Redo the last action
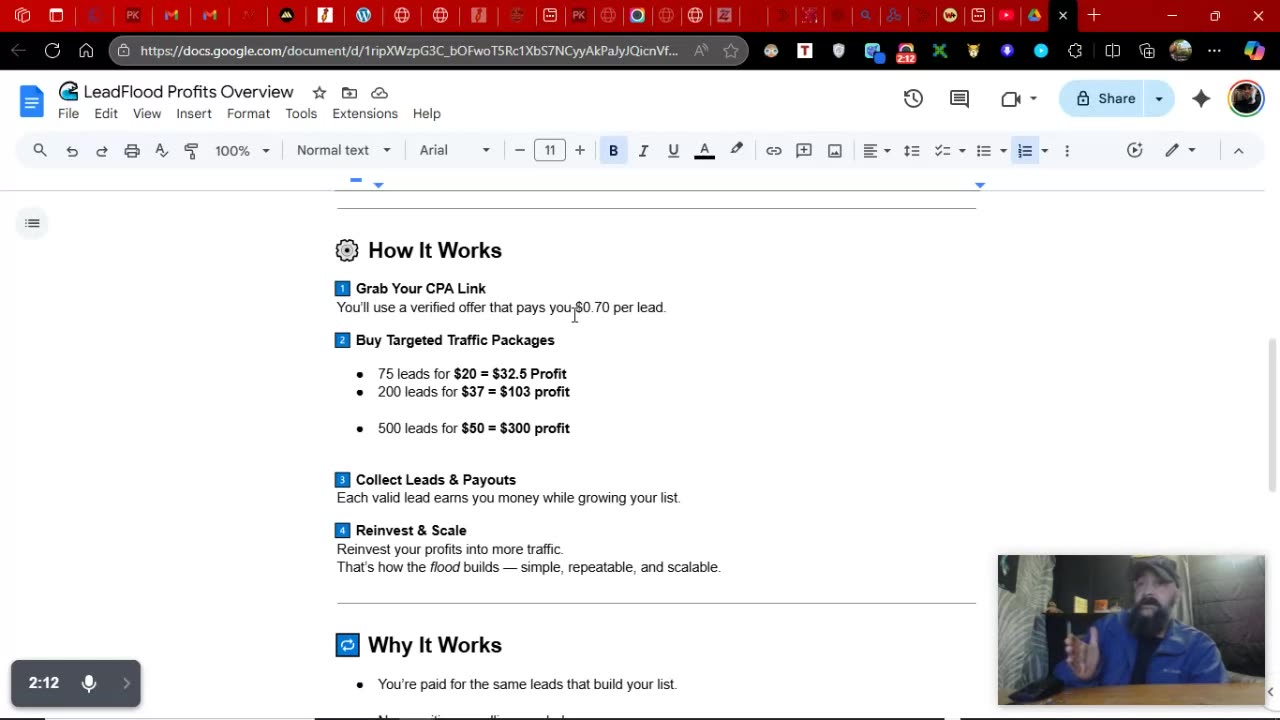The height and width of the screenshot is (720, 1280). [102, 151]
